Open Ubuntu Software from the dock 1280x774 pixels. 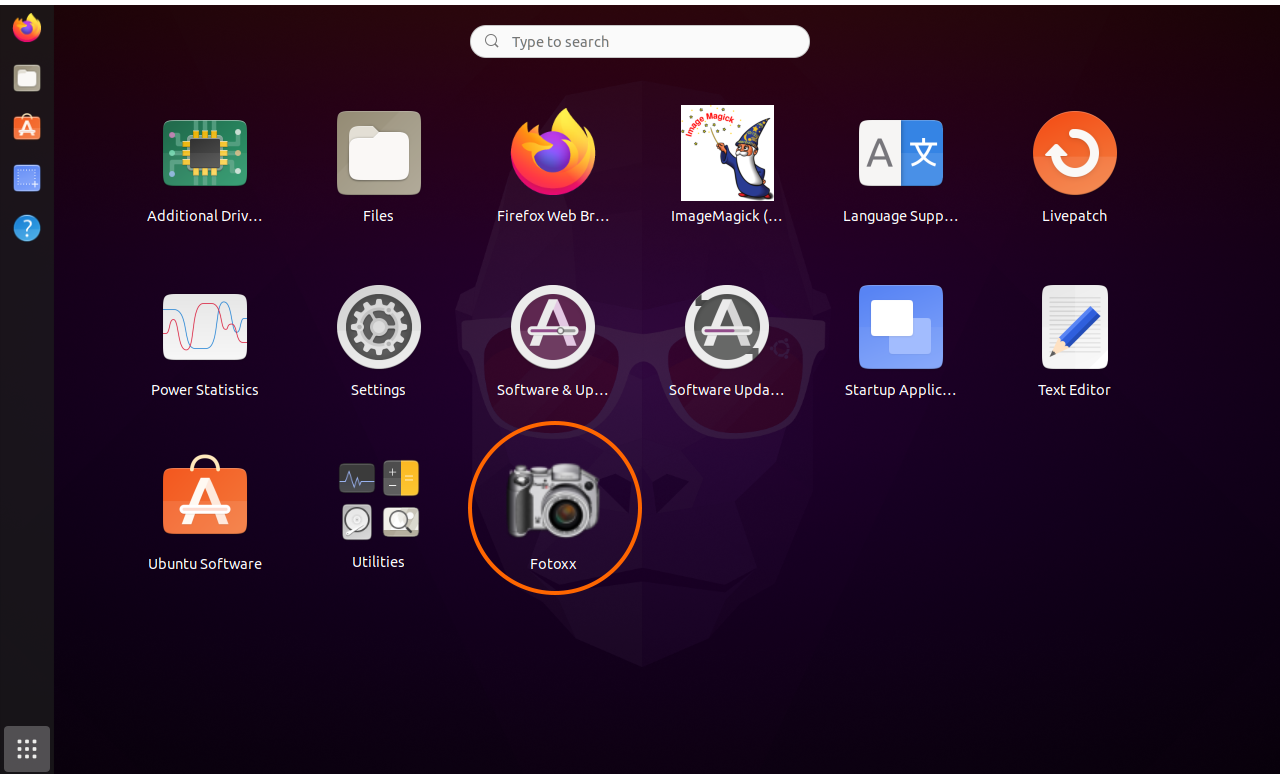pos(27,128)
